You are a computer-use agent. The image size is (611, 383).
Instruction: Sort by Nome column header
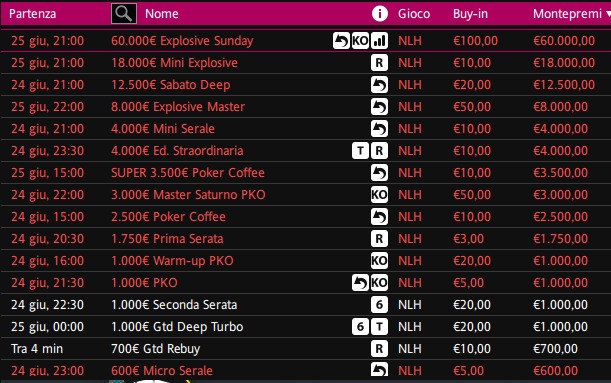(162, 14)
